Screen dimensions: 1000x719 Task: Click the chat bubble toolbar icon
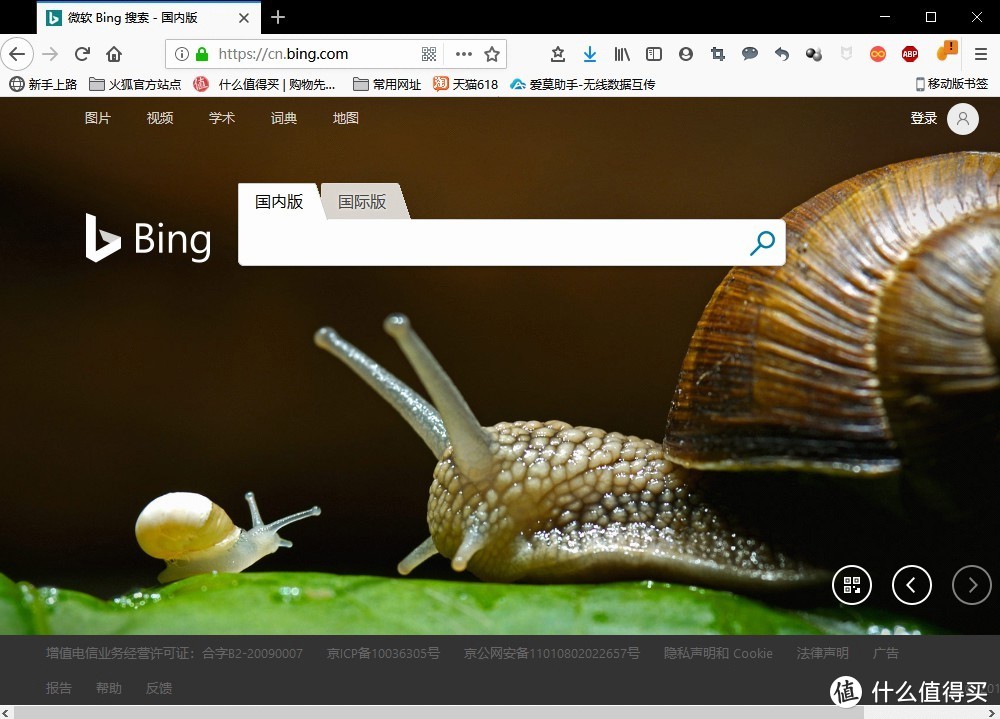pos(750,54)
